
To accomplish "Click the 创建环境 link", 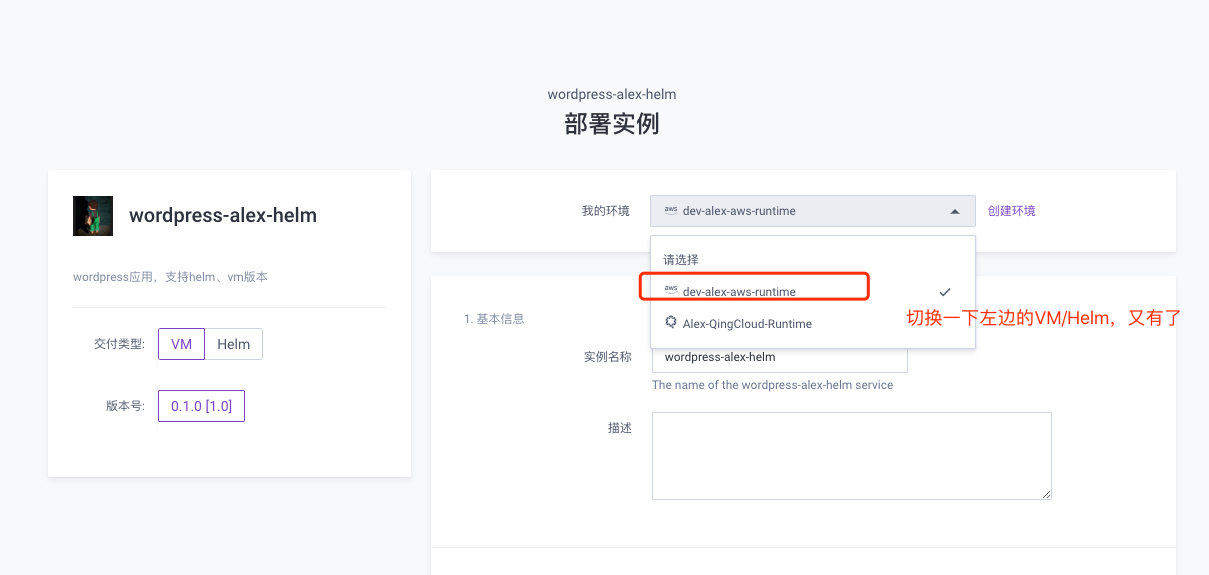I will coord(1012,211).
